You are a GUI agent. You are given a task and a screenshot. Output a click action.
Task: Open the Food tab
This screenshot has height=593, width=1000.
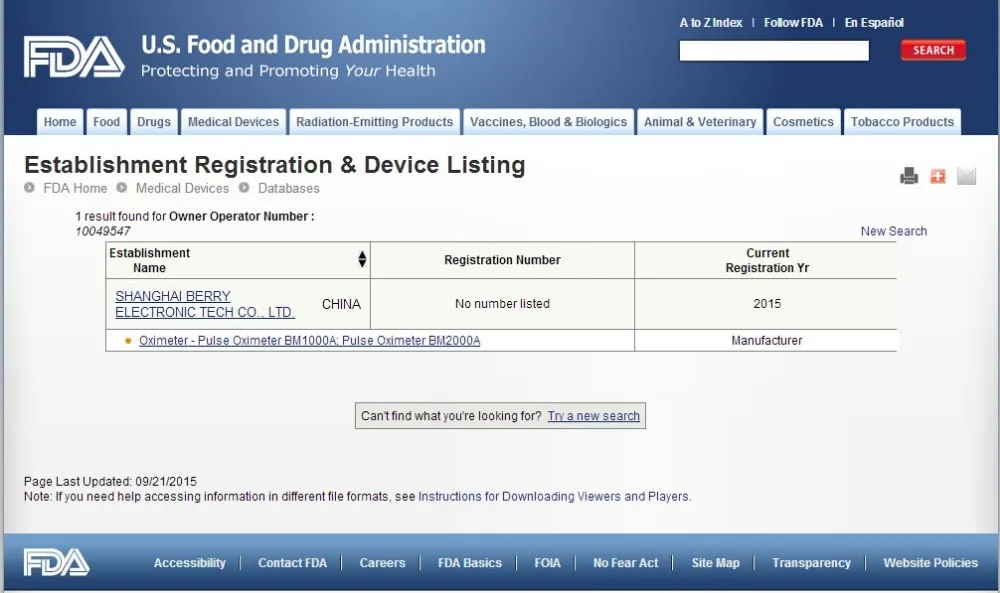pyautogui.click(x=107, y=122)
